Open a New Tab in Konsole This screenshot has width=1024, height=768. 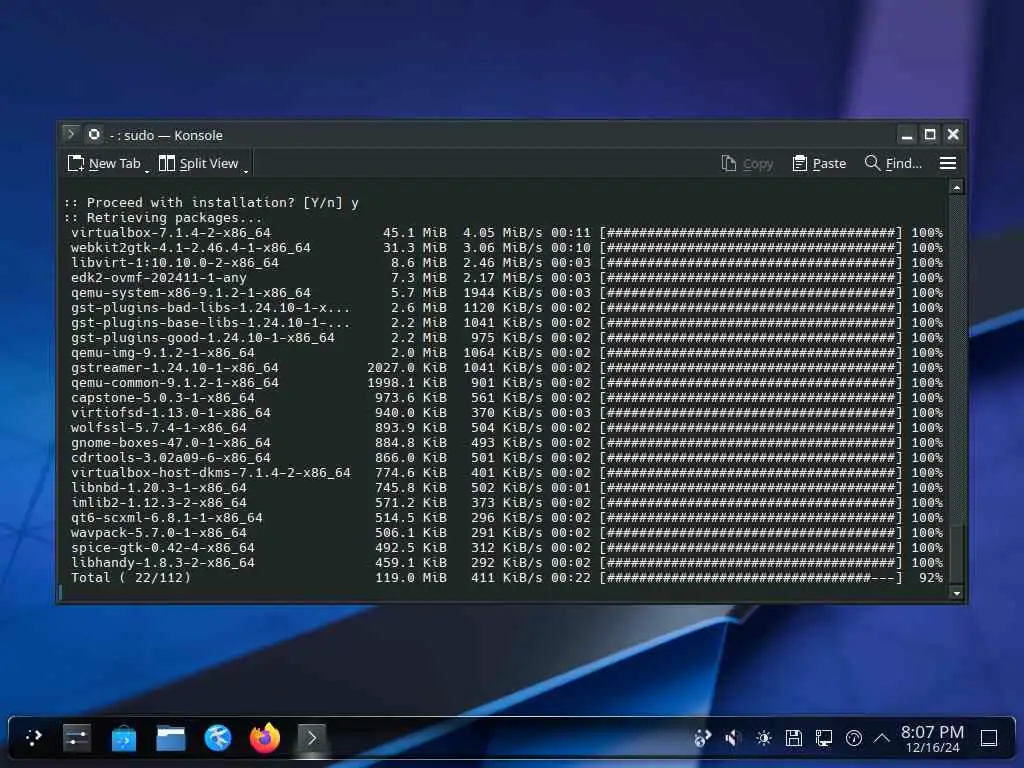coord(104,163)
